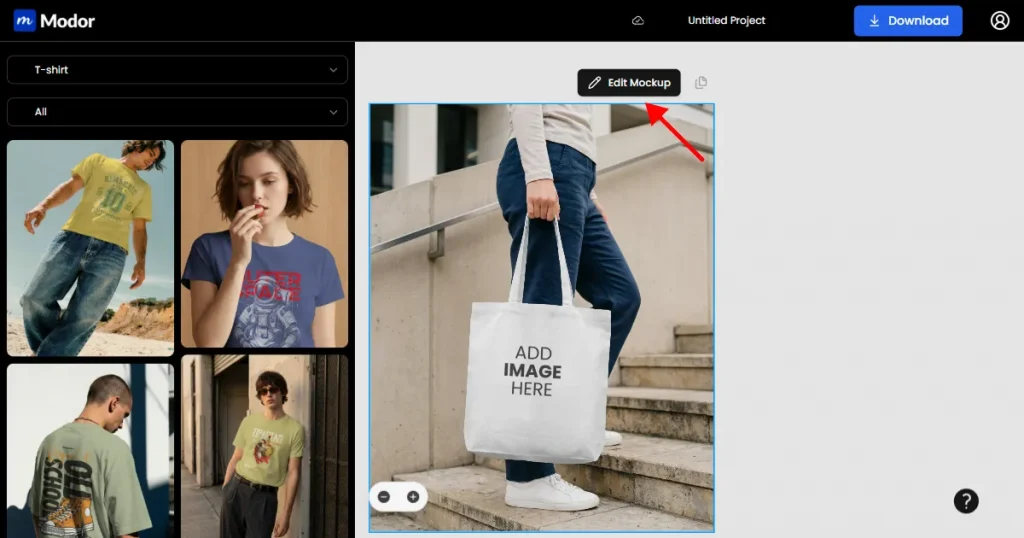1024x538 pixels.
Task: Select the sunglasses man olive t-shirt mockup
Action: pos(264,446)
